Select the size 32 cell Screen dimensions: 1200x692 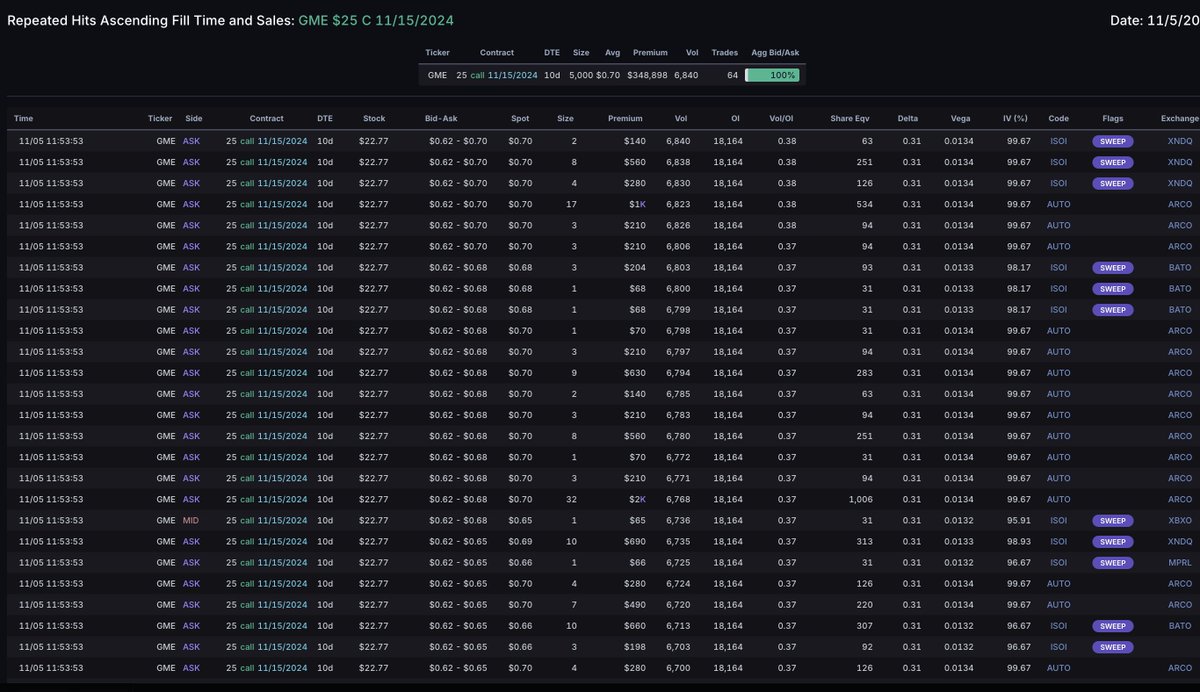569,500
